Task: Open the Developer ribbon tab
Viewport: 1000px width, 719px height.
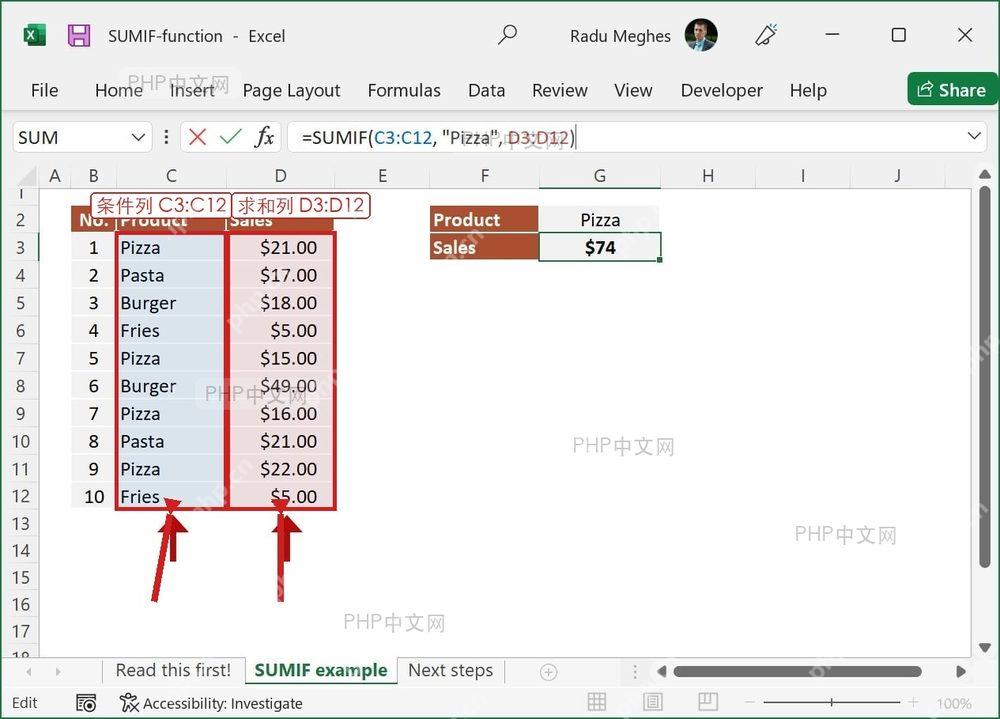Action: 721,91
